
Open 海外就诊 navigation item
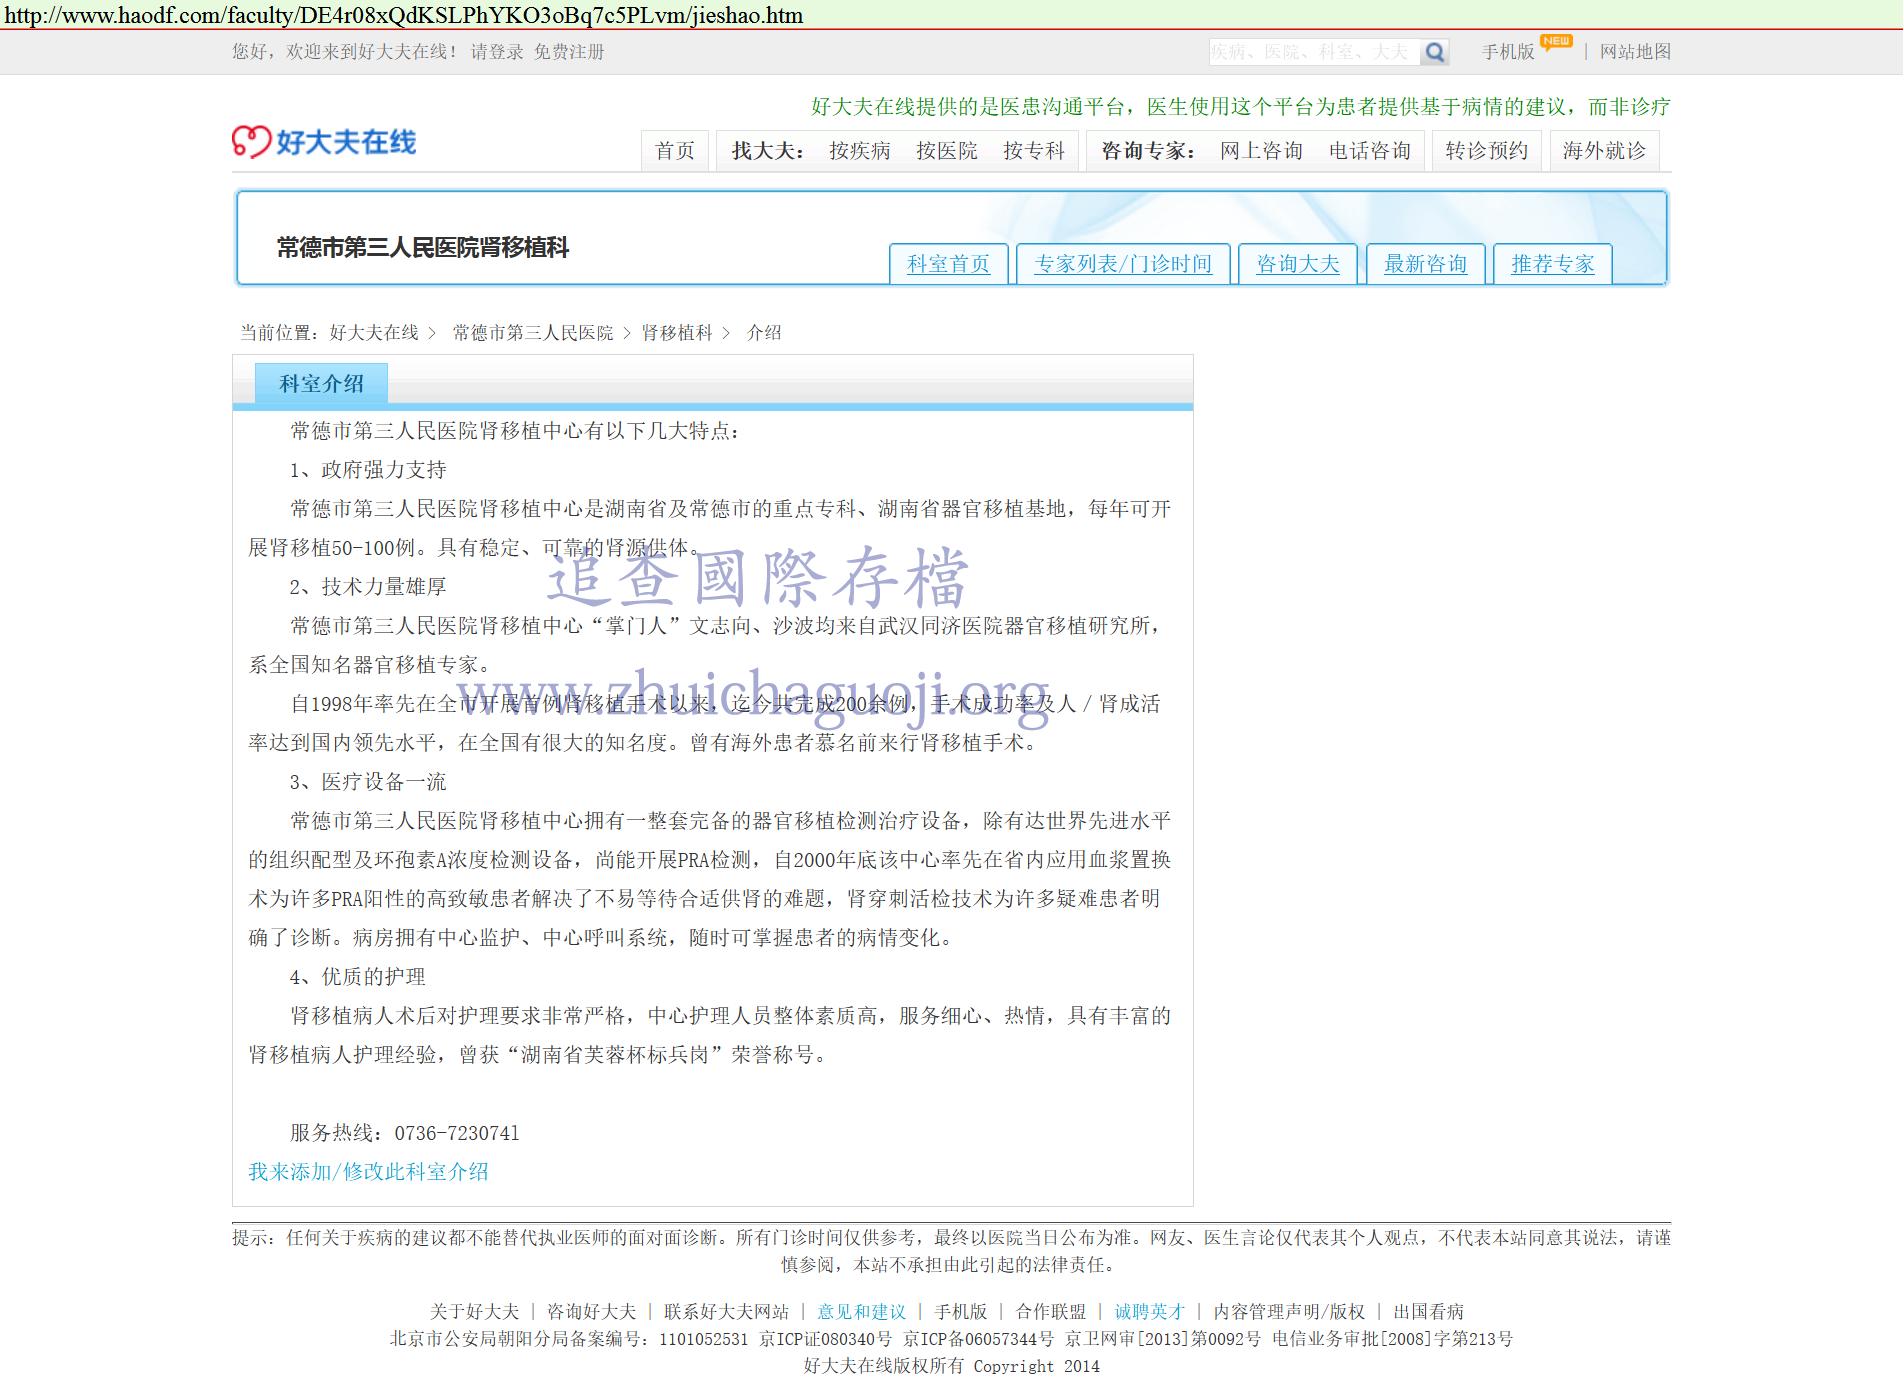[1604, 151]
